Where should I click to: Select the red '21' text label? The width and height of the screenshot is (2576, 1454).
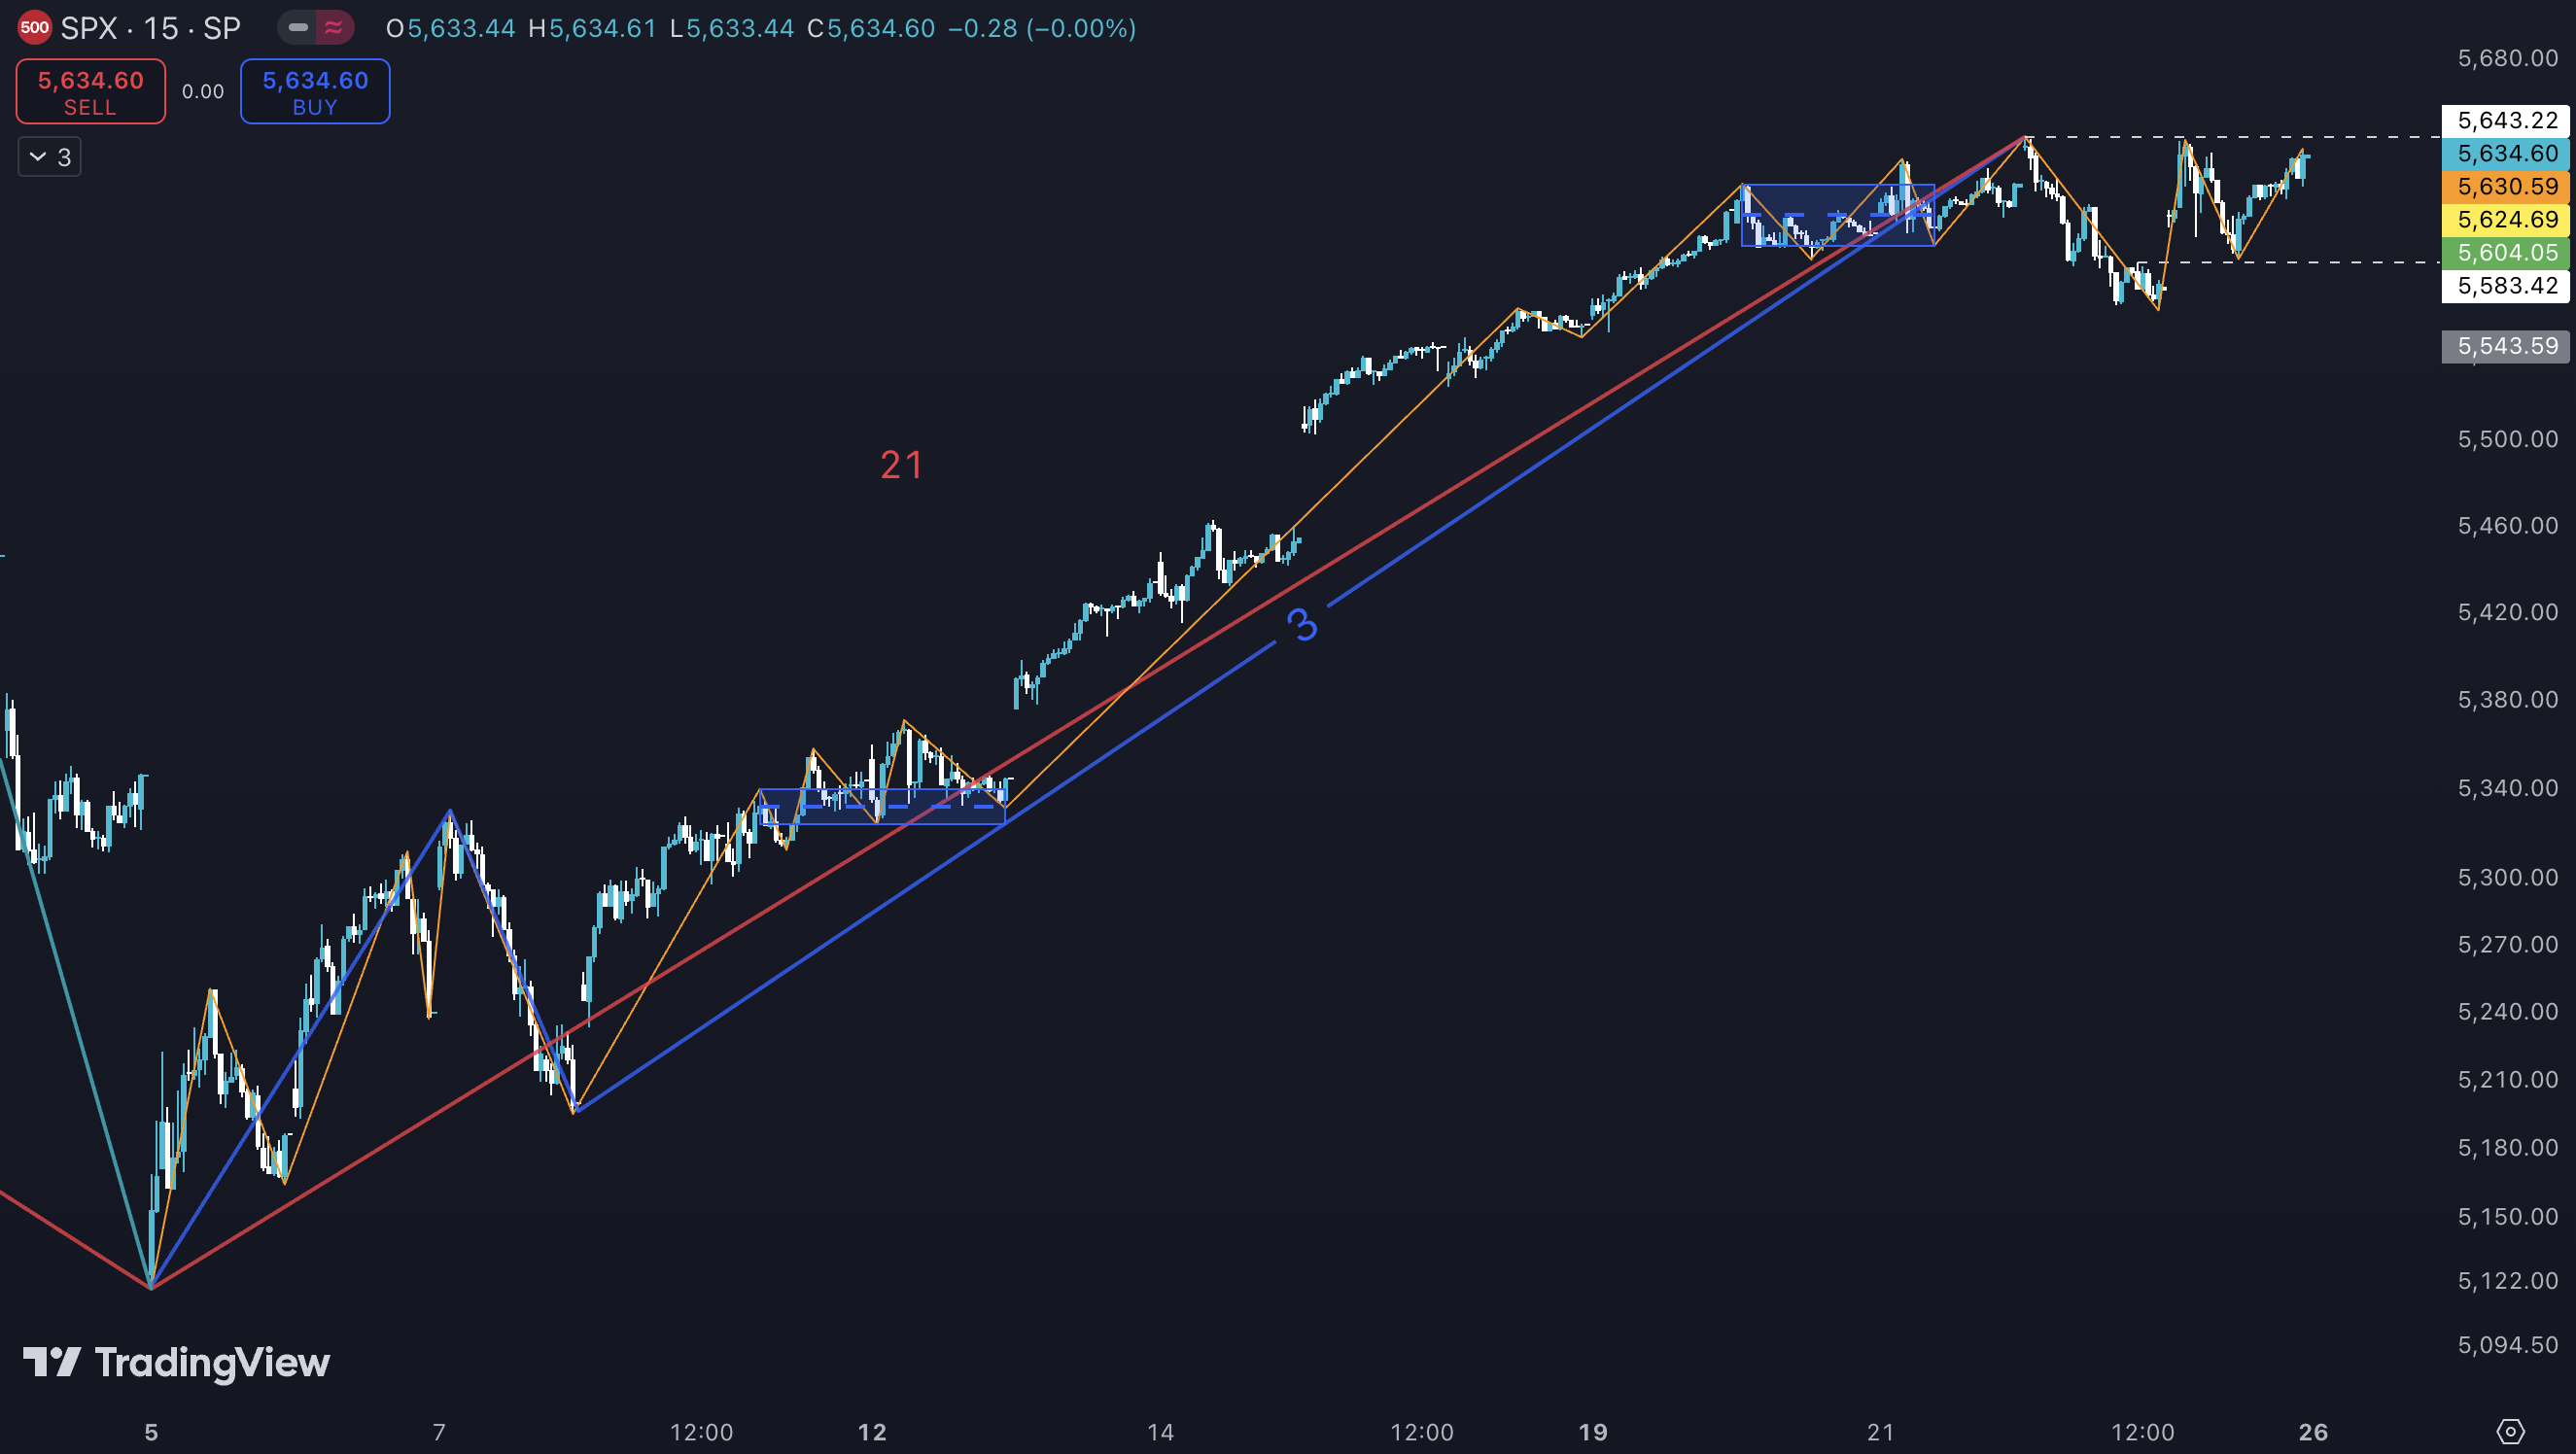(x=901, y=465)
